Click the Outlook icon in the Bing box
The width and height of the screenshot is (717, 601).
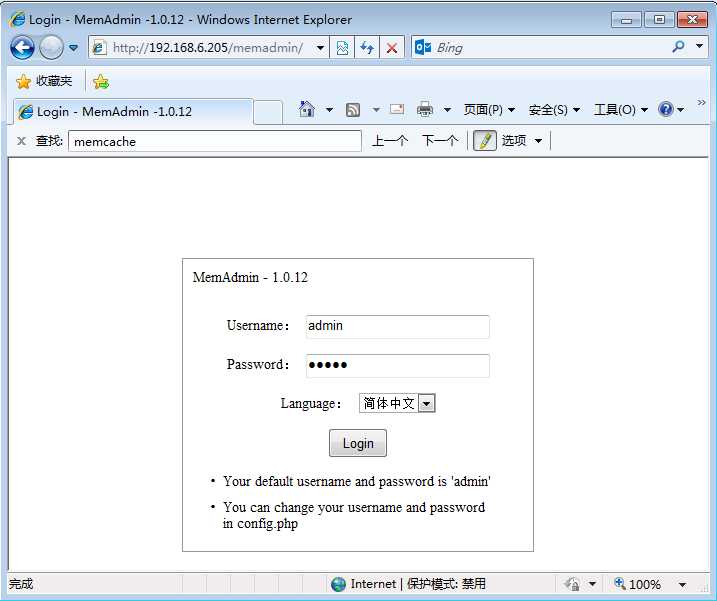pyautogui.click(x=423, y=47)
